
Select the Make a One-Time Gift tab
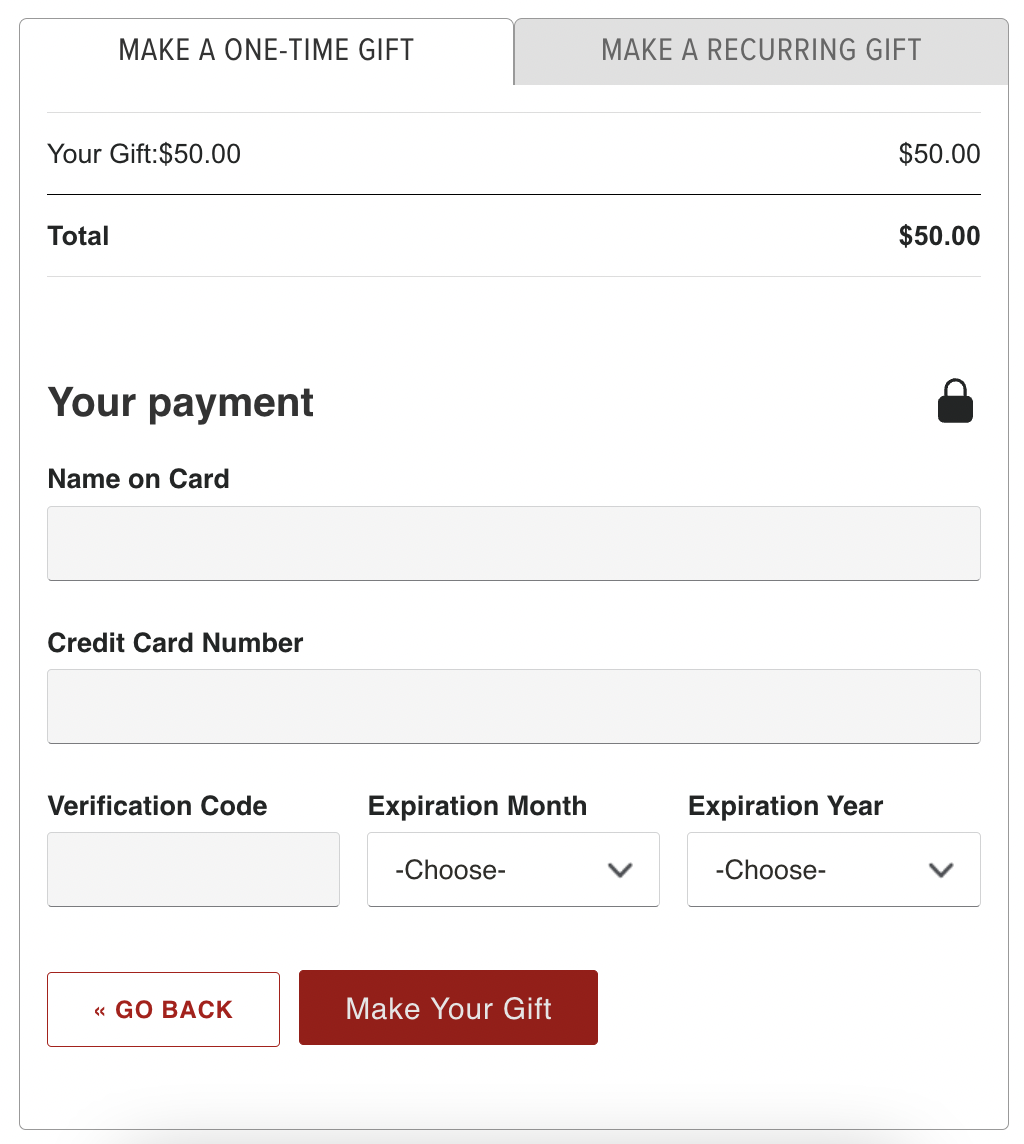(266, 50)
